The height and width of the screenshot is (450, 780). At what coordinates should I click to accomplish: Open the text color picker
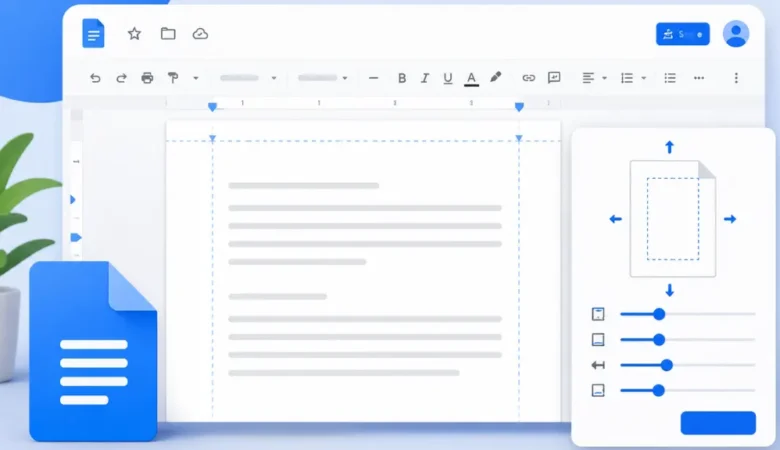(x=471, y=79)
